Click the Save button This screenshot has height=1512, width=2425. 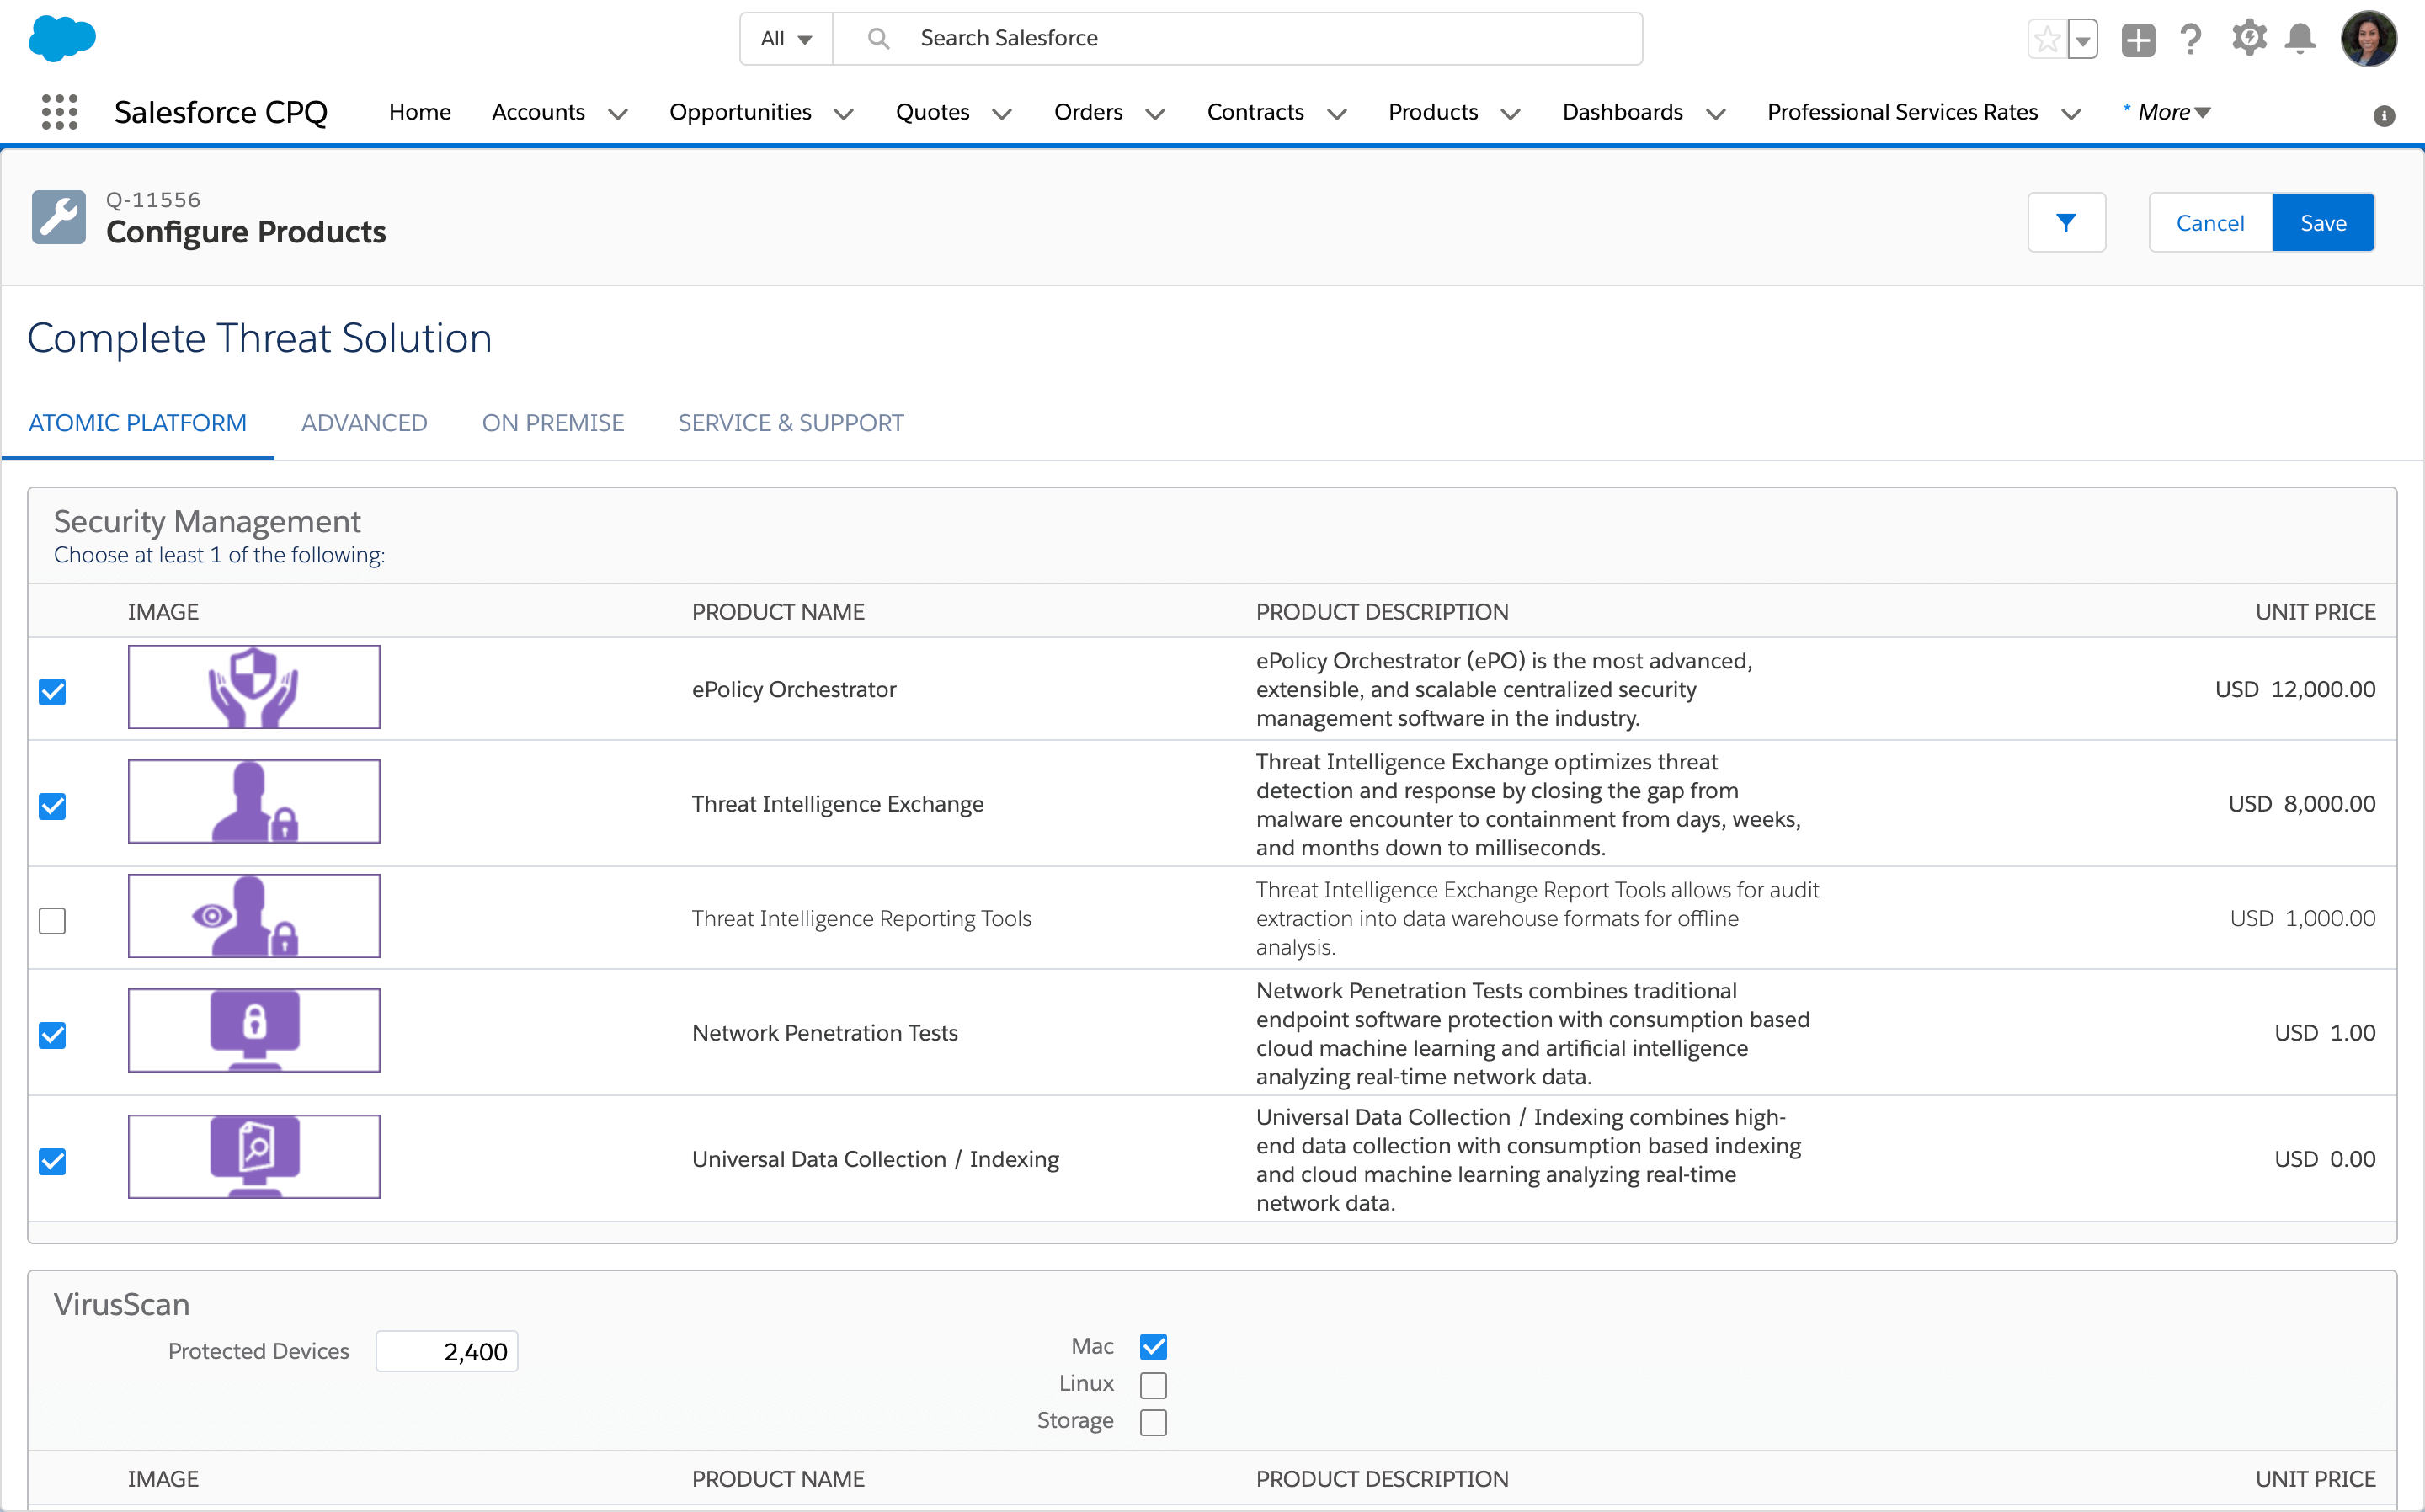pyautogui.click(x=2324, y=221)
